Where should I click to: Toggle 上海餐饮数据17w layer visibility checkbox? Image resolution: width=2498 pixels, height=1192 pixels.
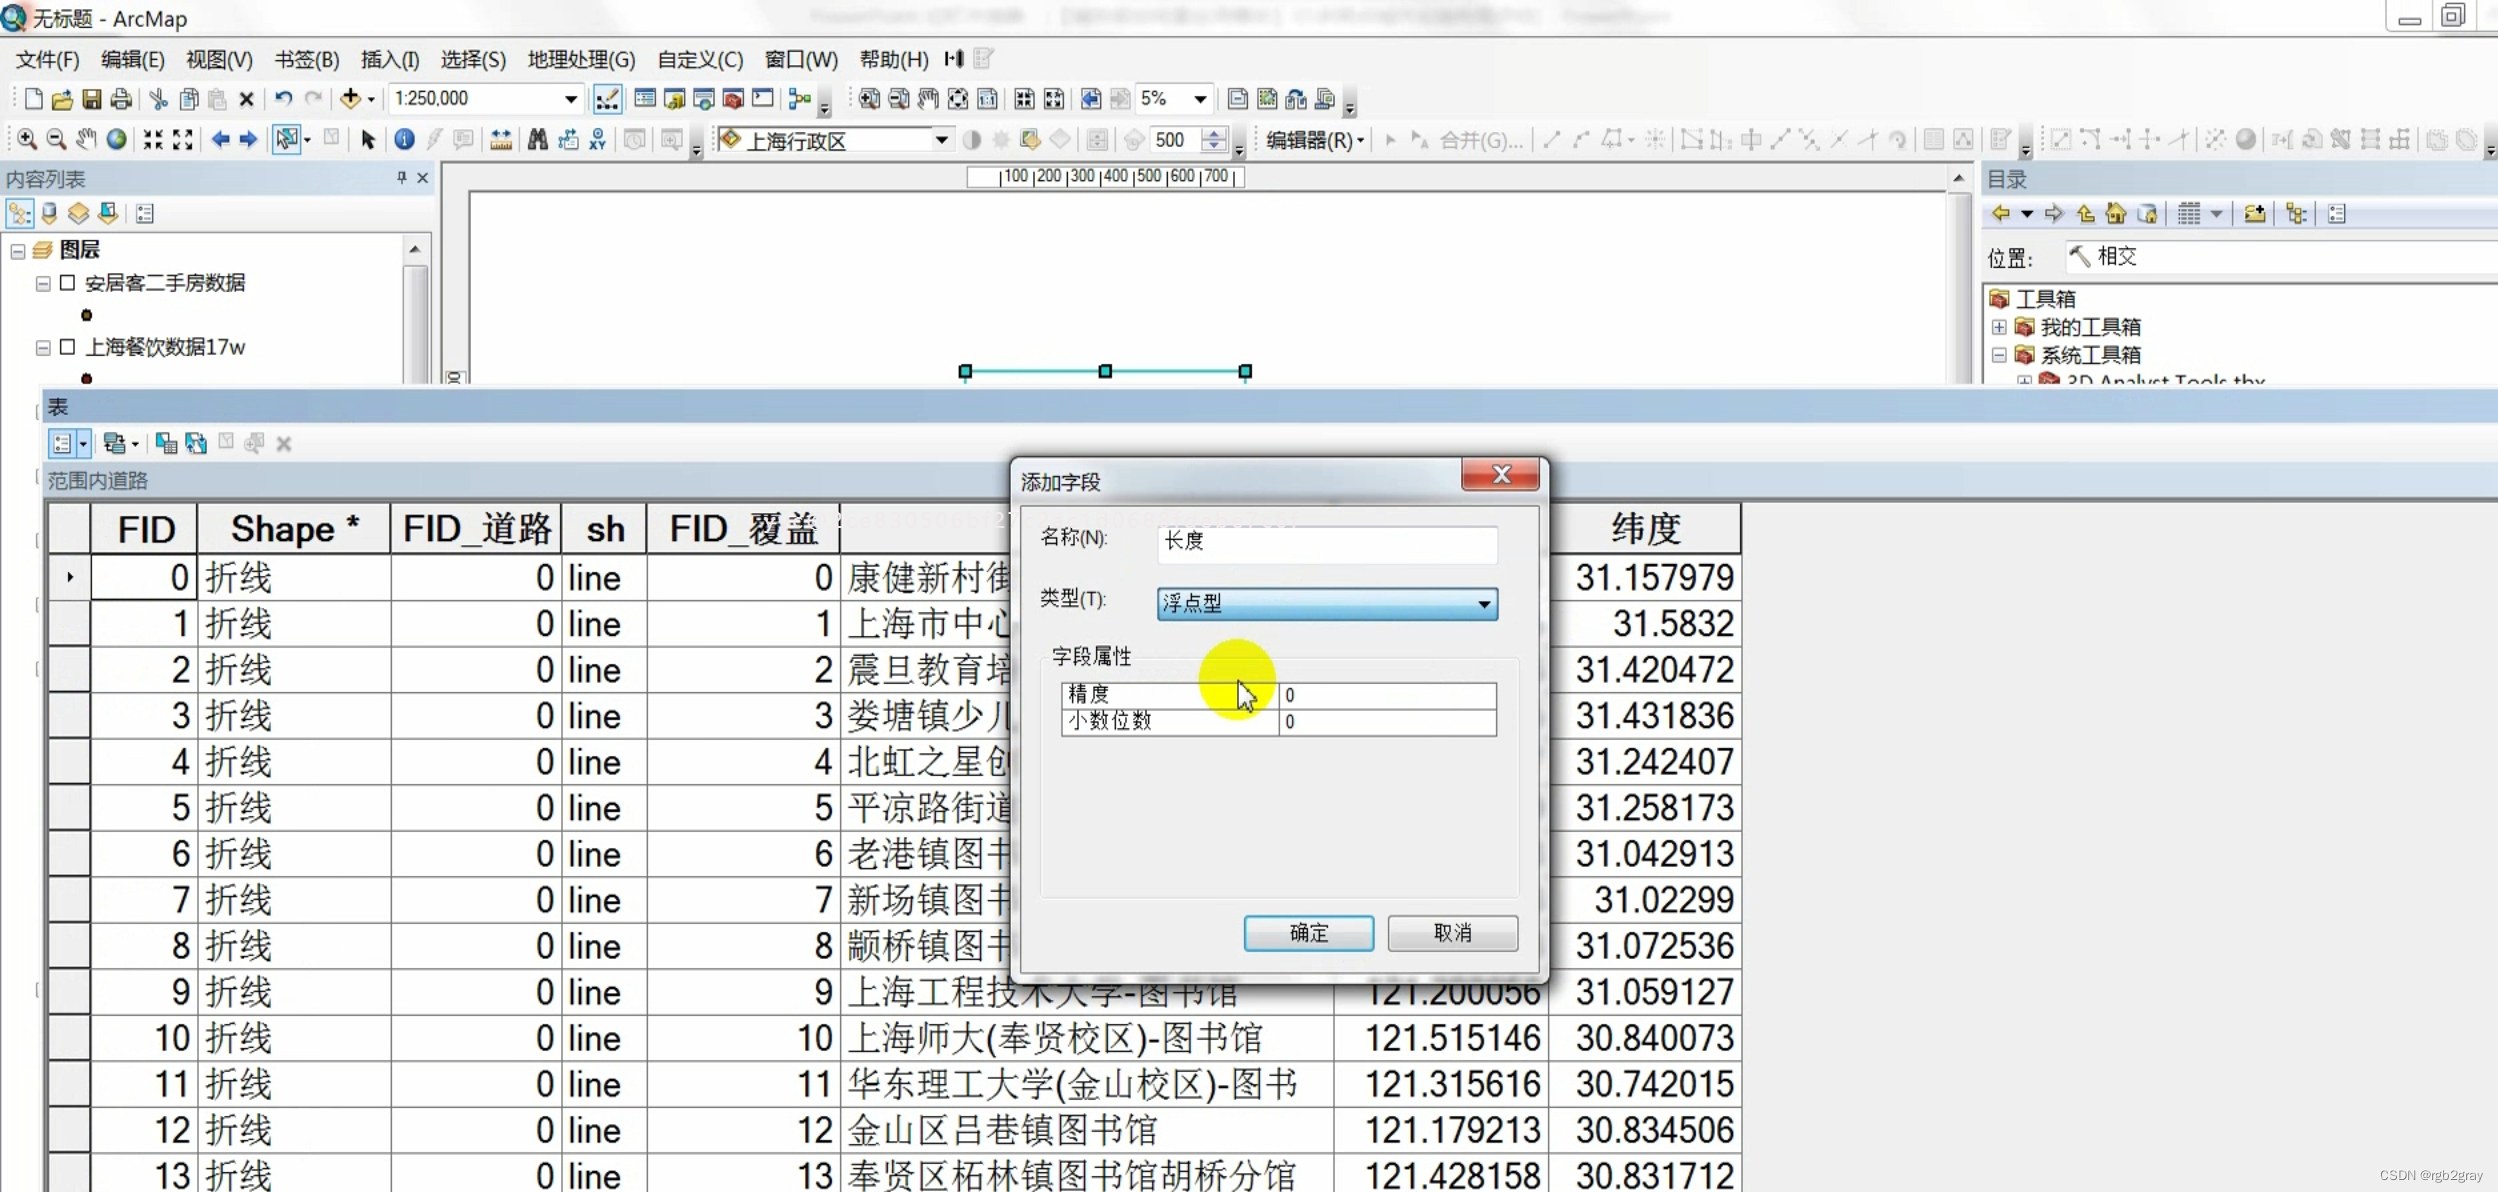(x=67, y=347)
